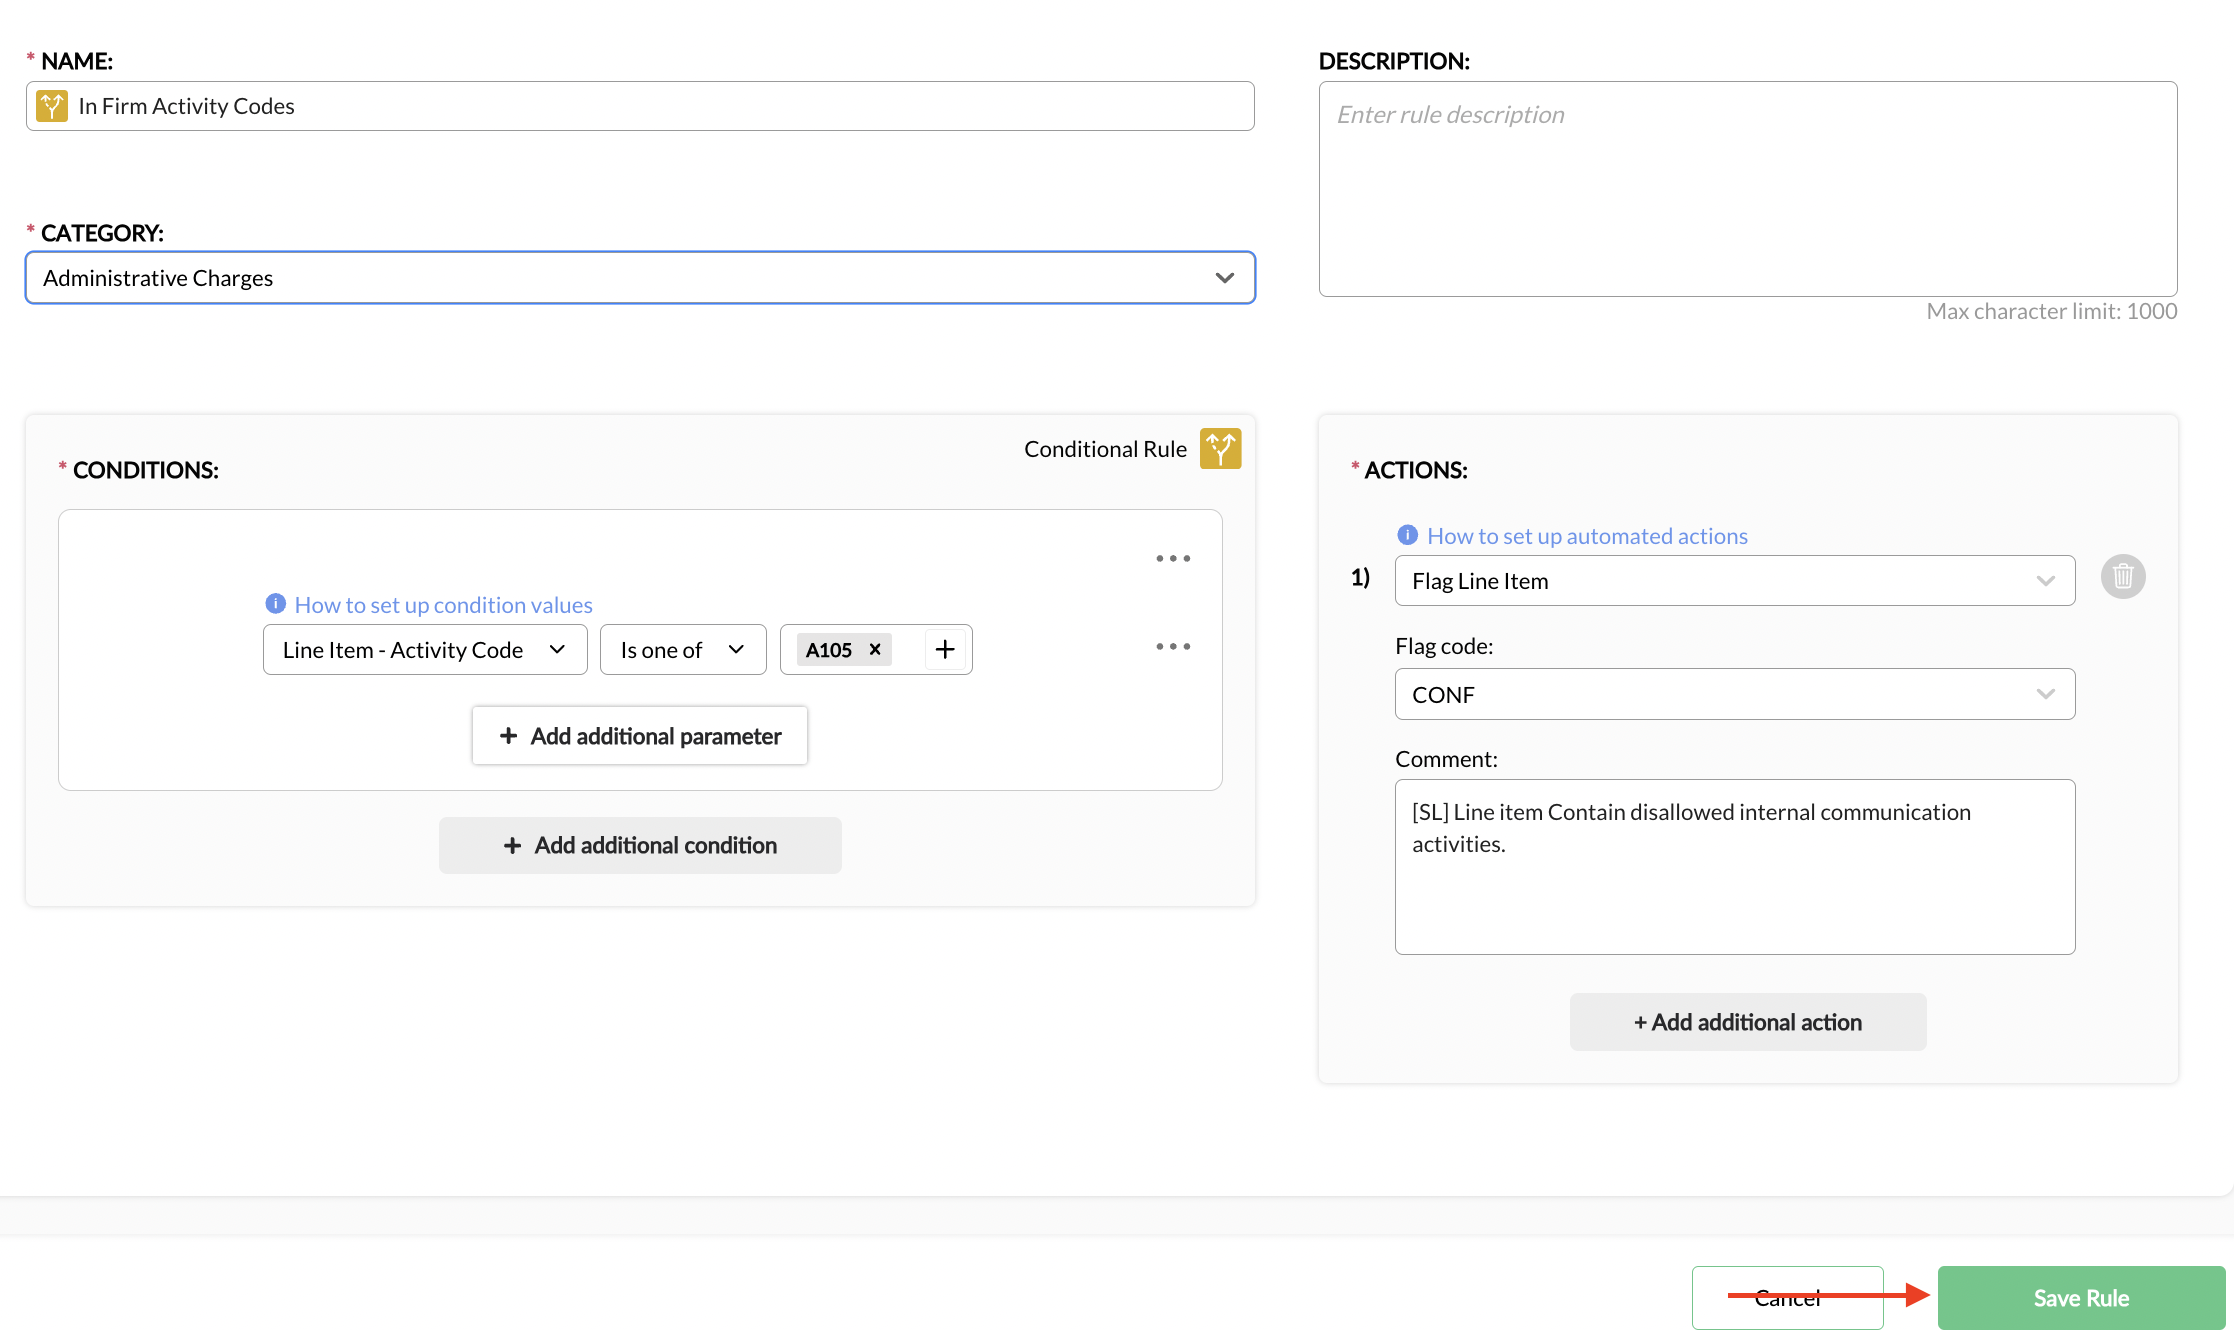This screenshot has width=2234, height=1330.
Task: Remove the A105 activity code tag
Action: pyautogui.click(x=875, y=650)
